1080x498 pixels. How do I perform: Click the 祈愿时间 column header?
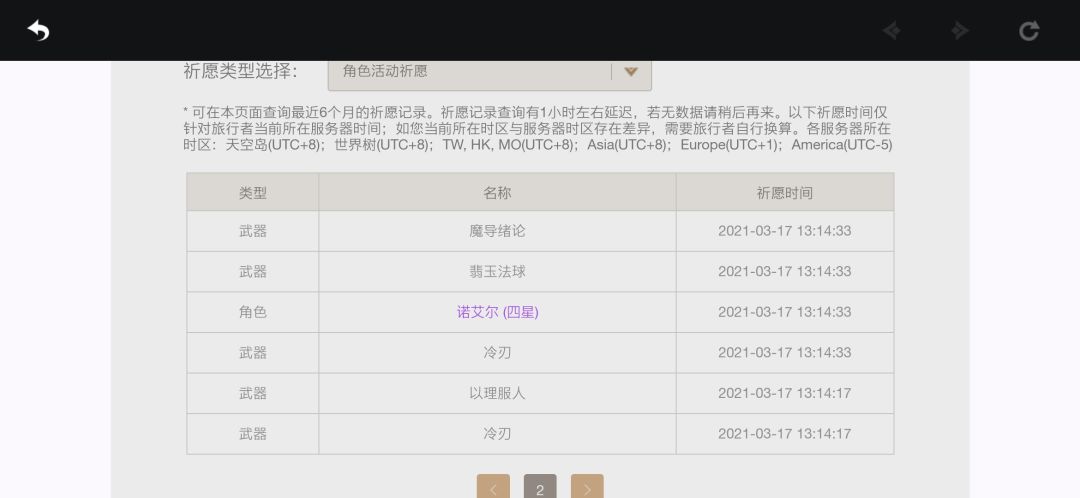click(785, 193)
